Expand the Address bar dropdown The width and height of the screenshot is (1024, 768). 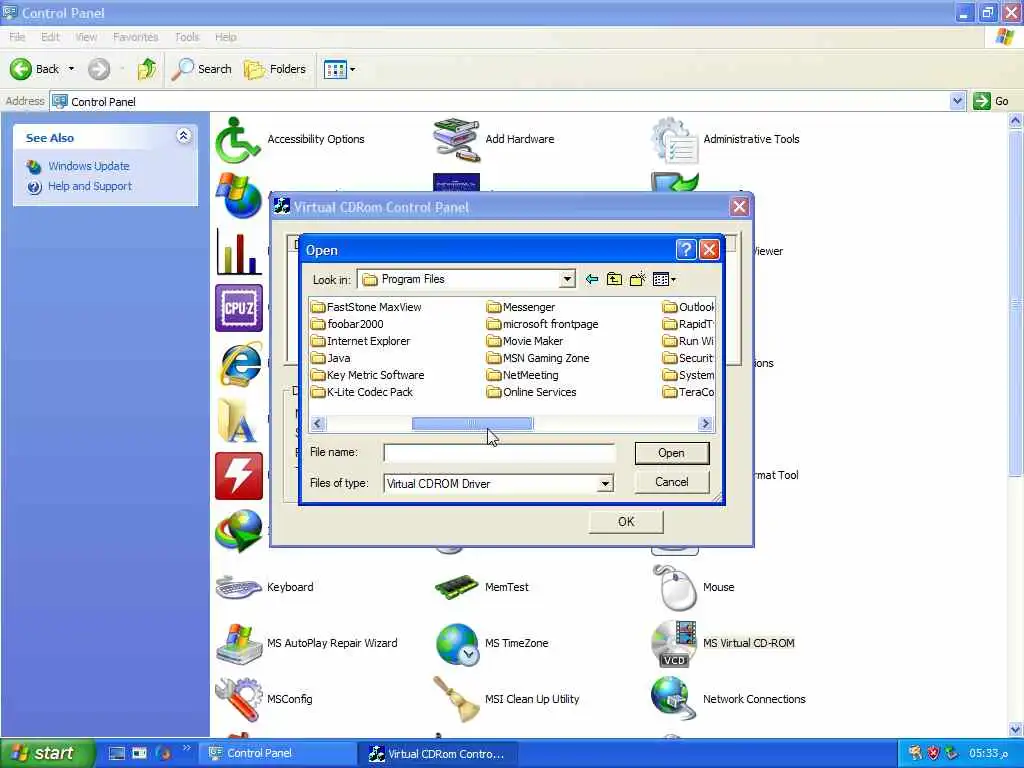click(957, 101)
